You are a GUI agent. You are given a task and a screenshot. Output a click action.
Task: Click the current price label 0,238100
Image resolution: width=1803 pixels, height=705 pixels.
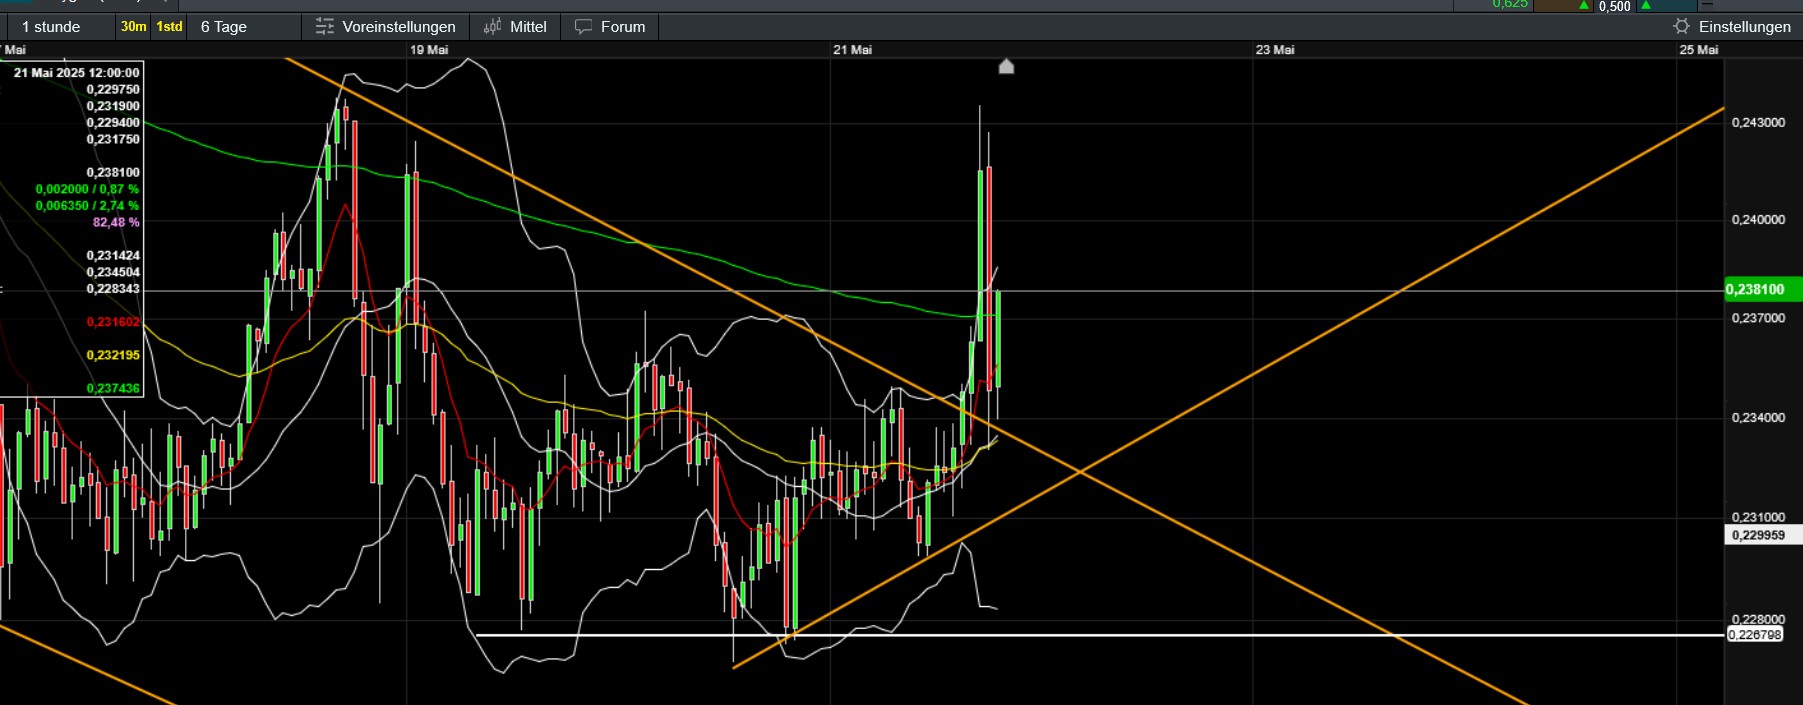(1762, 290)
